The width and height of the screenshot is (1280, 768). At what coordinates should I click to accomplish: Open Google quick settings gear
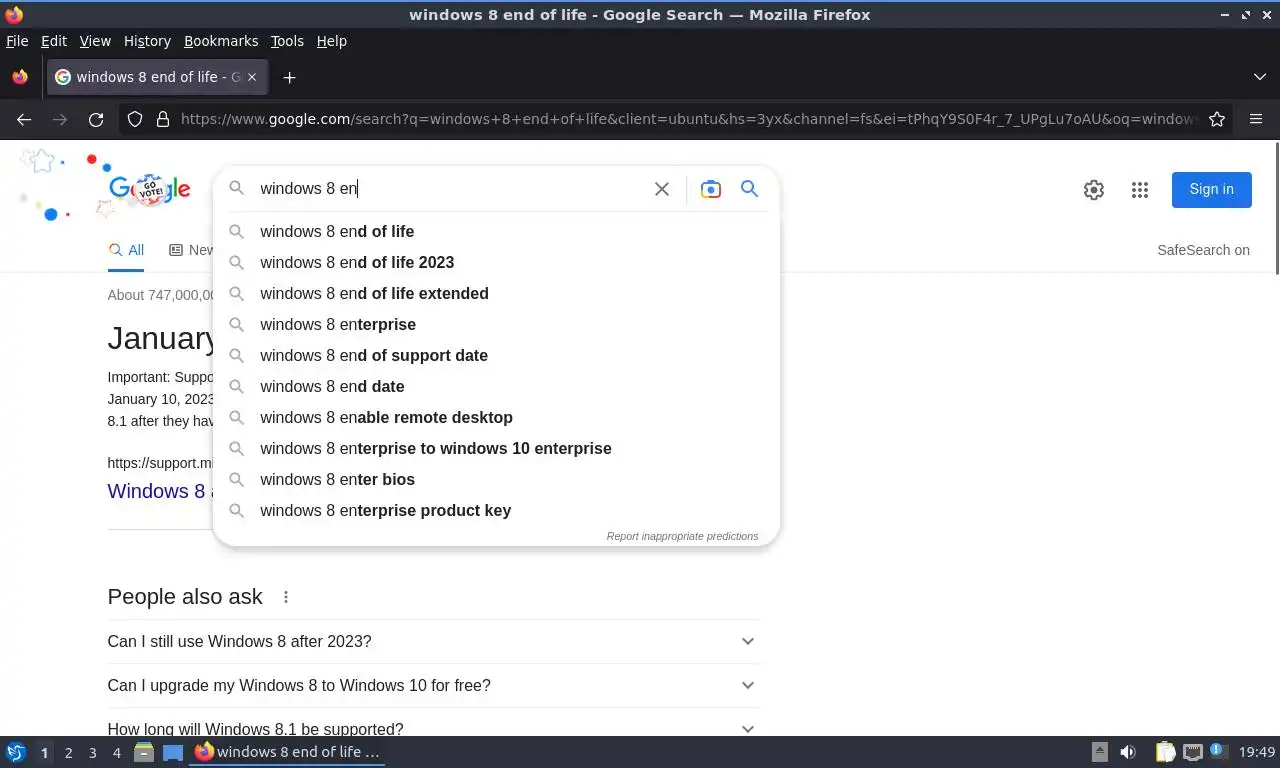1094,190
